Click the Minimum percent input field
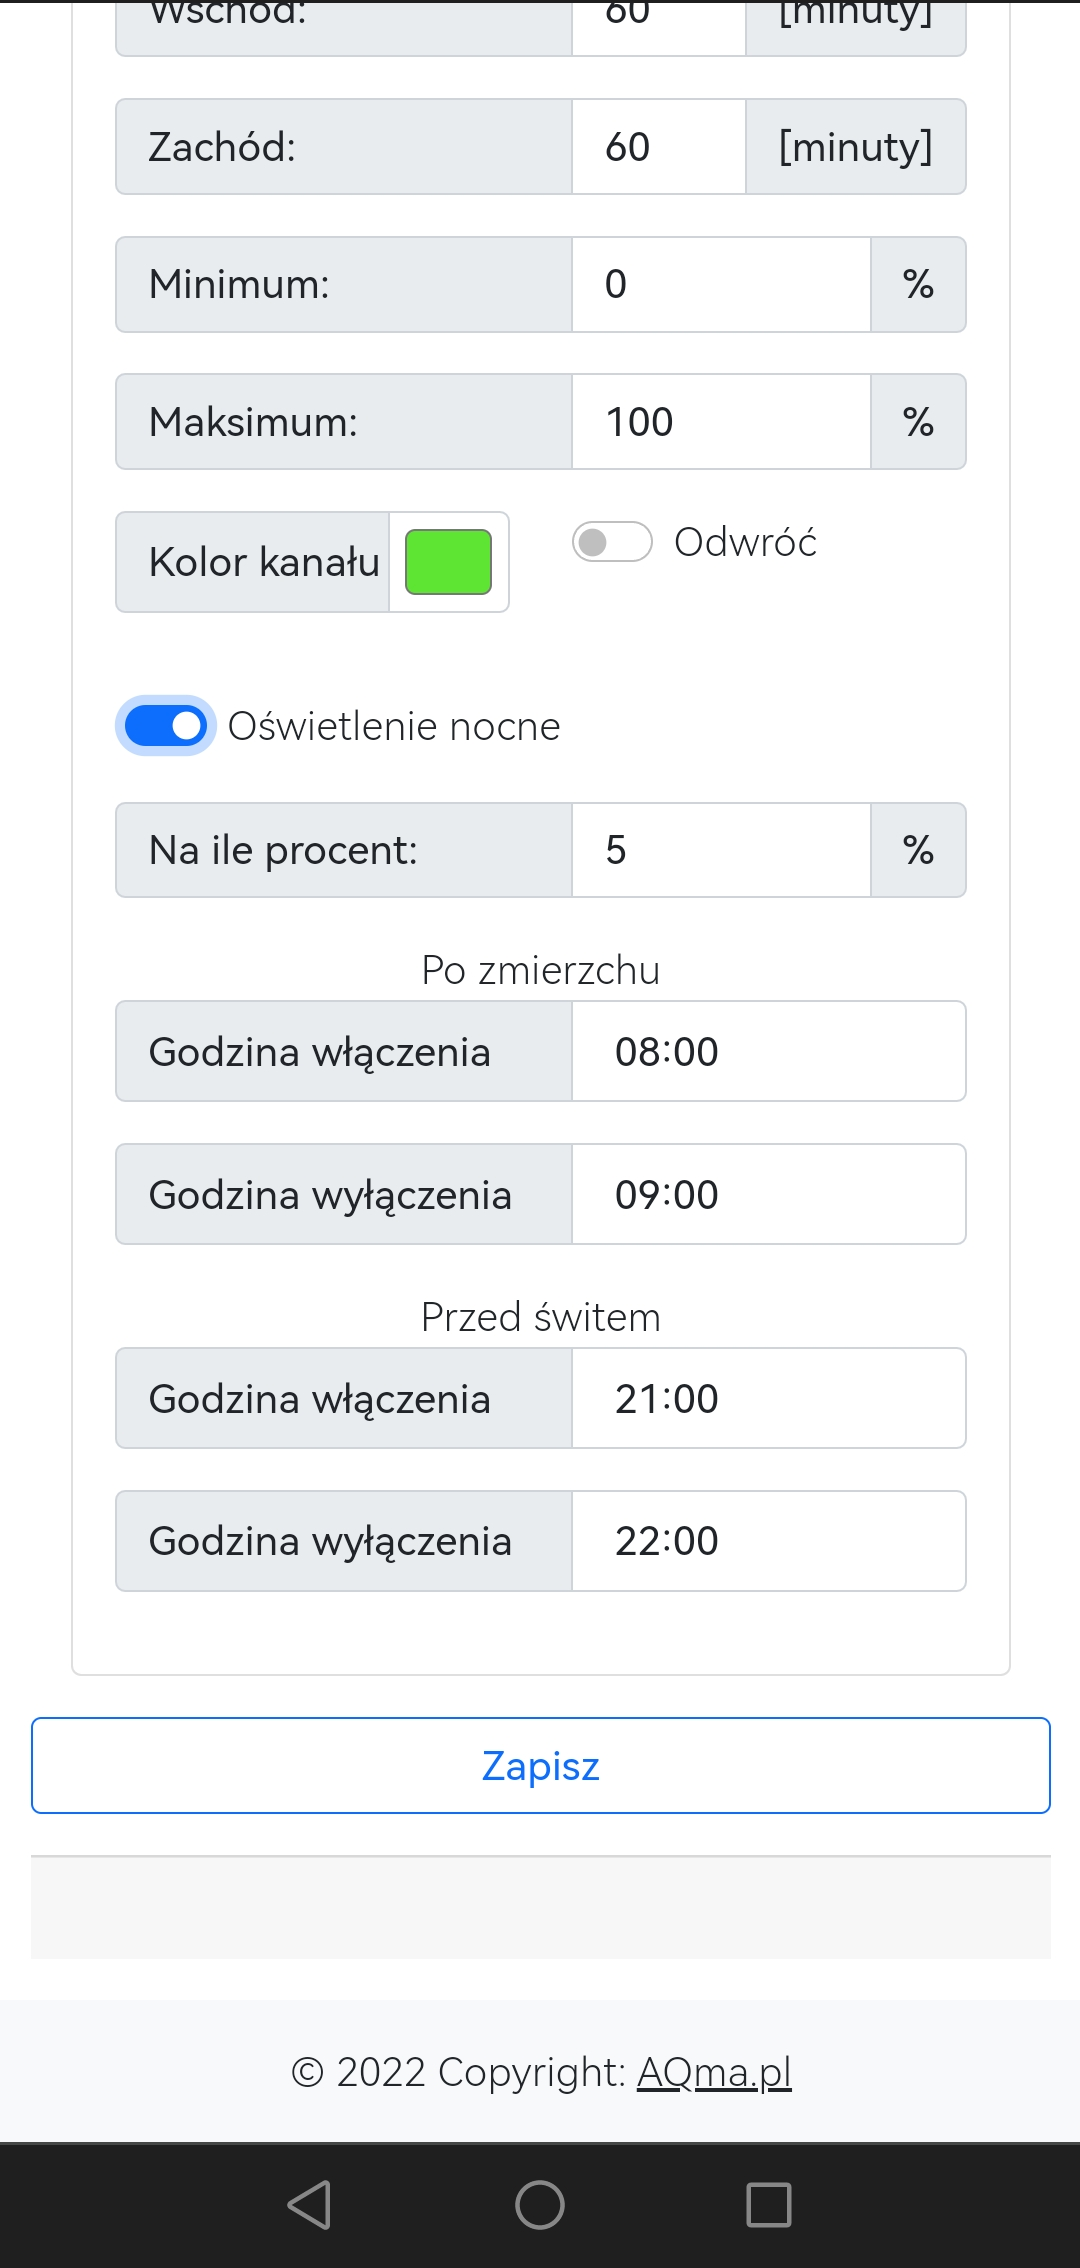This screenshot has height=2268, width=1080. coord(720,285)
